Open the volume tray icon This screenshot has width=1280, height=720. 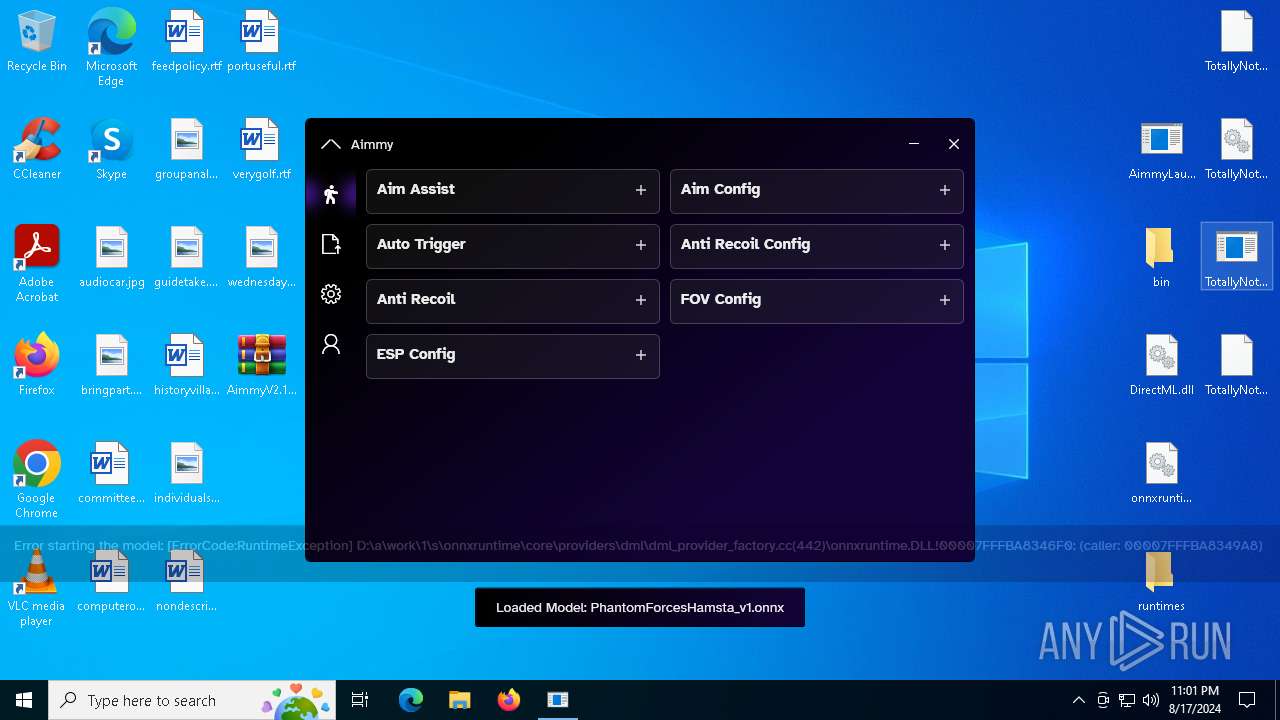click(1151, 700)
